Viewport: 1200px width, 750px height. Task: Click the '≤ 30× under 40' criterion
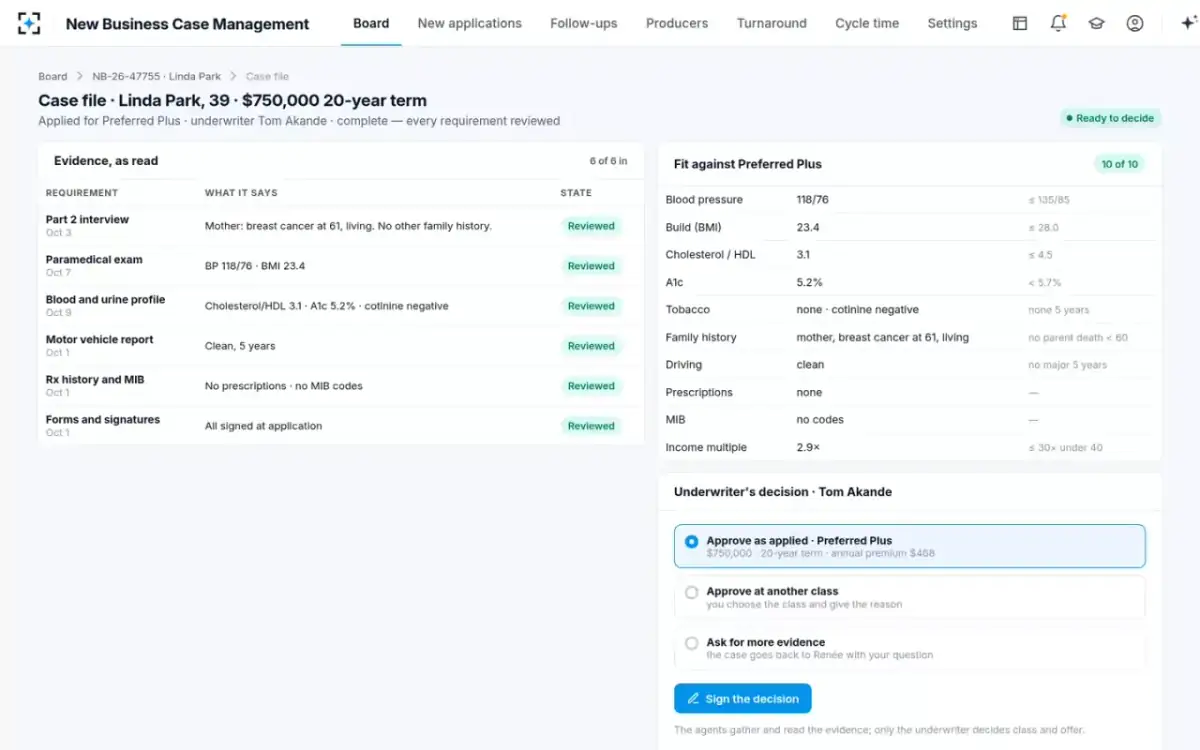click(x=1066, y=448)
